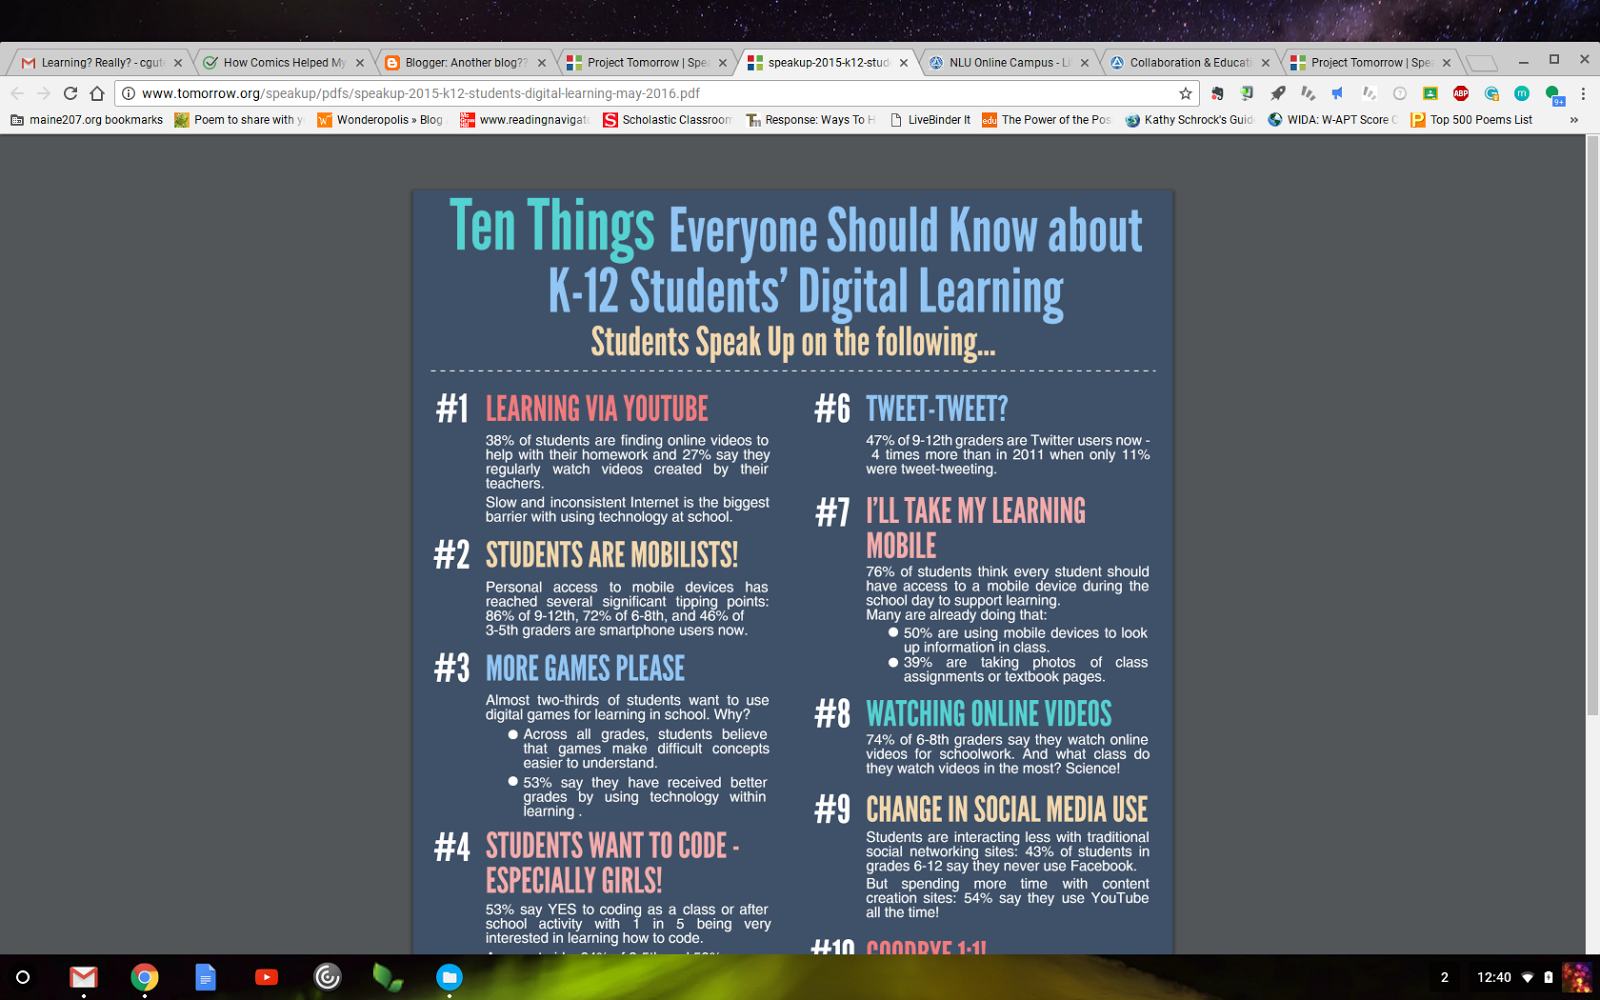1600x1000 pixels.
Task: Open the Google Classroom extension icon
Action: click(x=1430, y=93)
